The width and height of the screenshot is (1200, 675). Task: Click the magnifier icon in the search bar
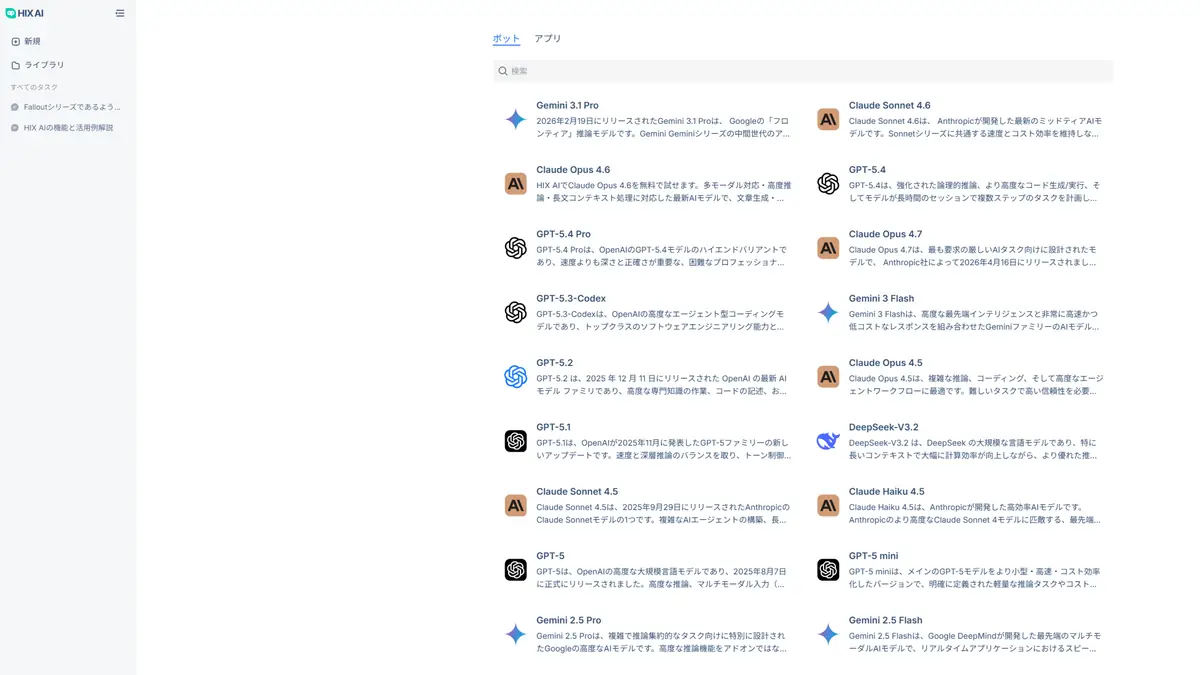pyautogui.click(x=502, y=71)
